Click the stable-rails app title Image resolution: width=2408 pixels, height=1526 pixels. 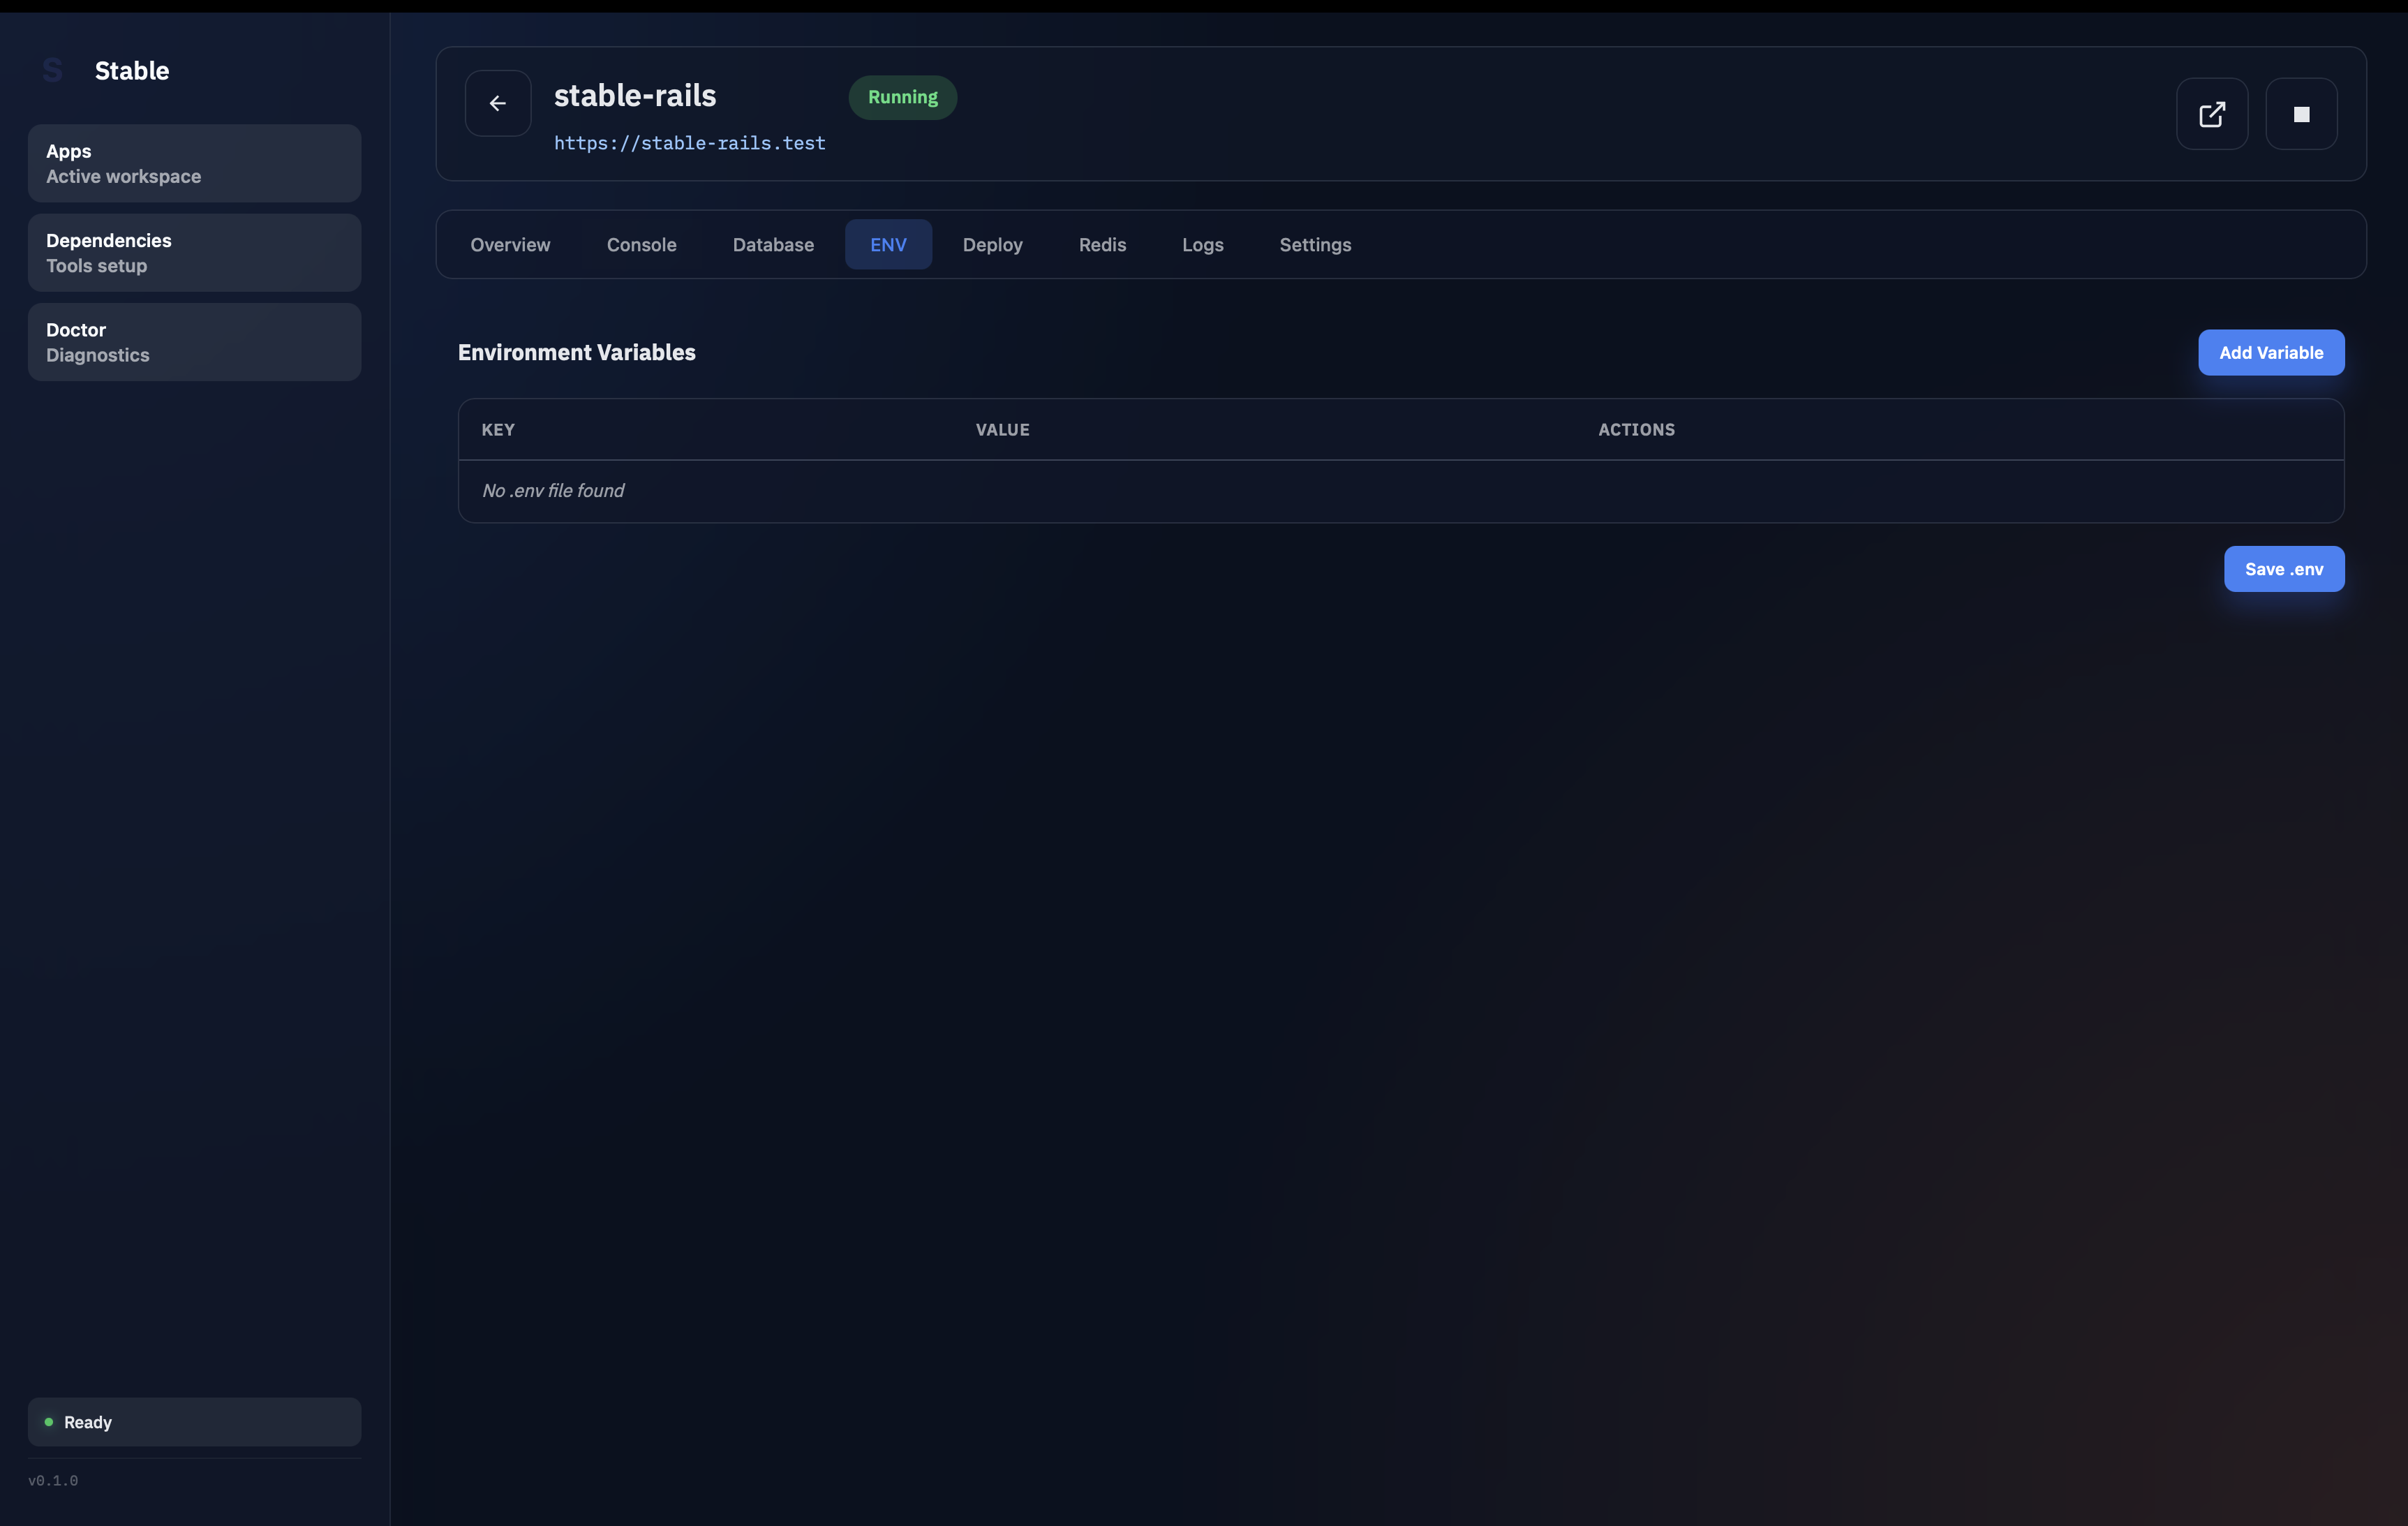tap(635, 96)
